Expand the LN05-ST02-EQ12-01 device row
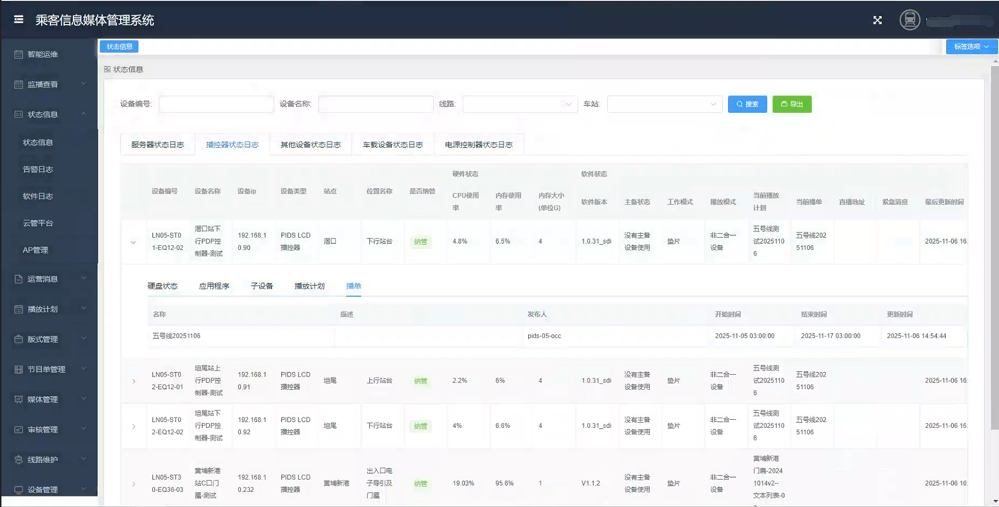999x507 pixels. pyautogui.click(x=134, y=381)
